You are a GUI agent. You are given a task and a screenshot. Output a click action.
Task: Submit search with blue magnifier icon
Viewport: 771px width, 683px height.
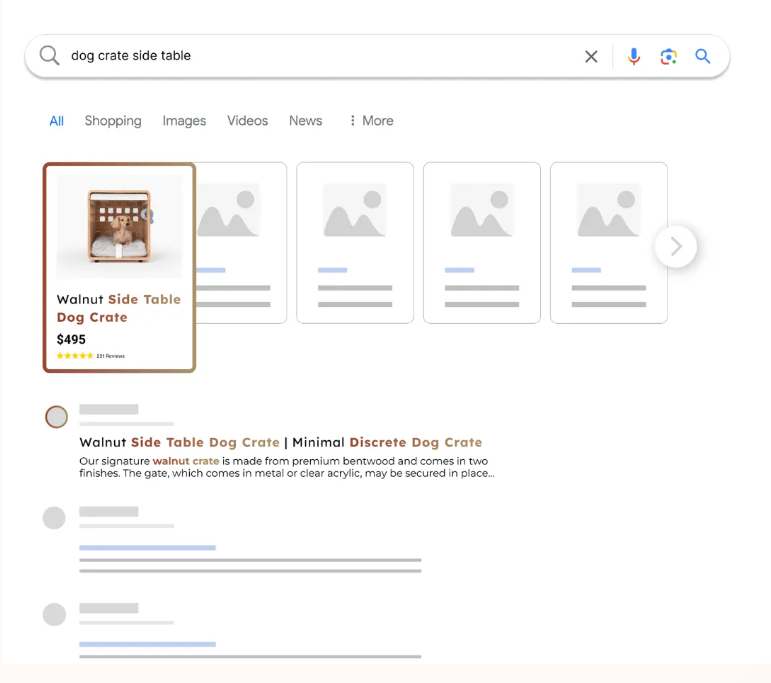(703, 57)
